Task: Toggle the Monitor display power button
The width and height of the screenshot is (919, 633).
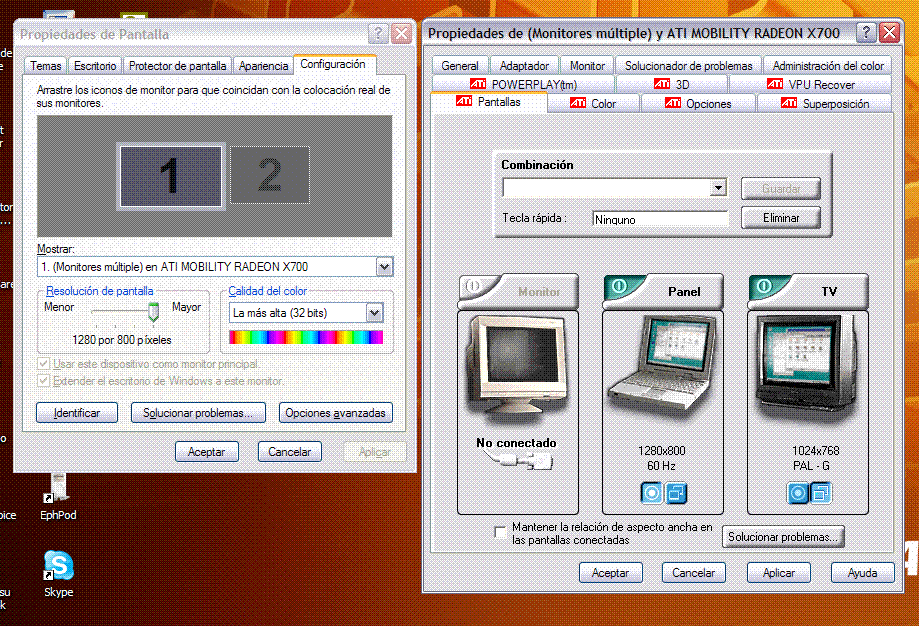Action: coord(473,286)
